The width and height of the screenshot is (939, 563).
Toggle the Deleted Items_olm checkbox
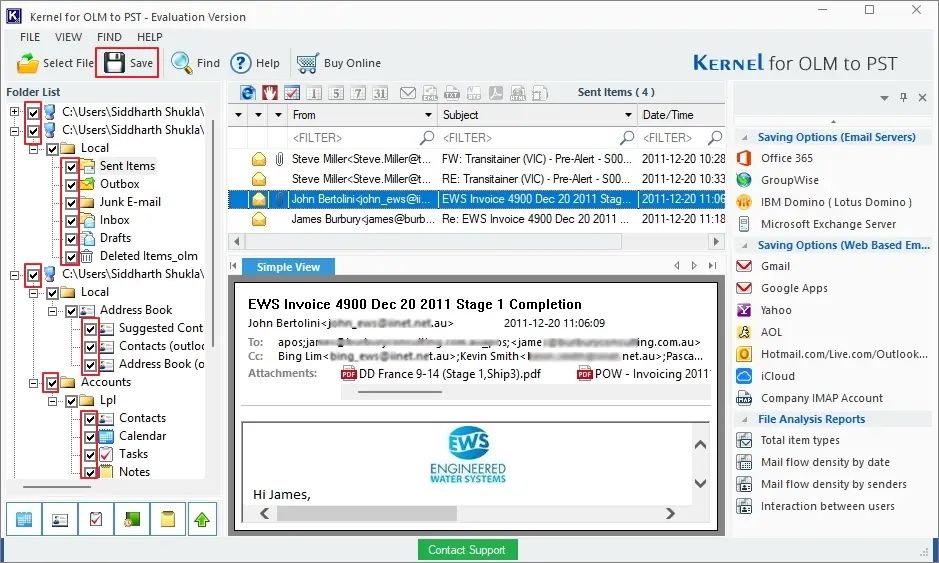[x=71, y=256]
